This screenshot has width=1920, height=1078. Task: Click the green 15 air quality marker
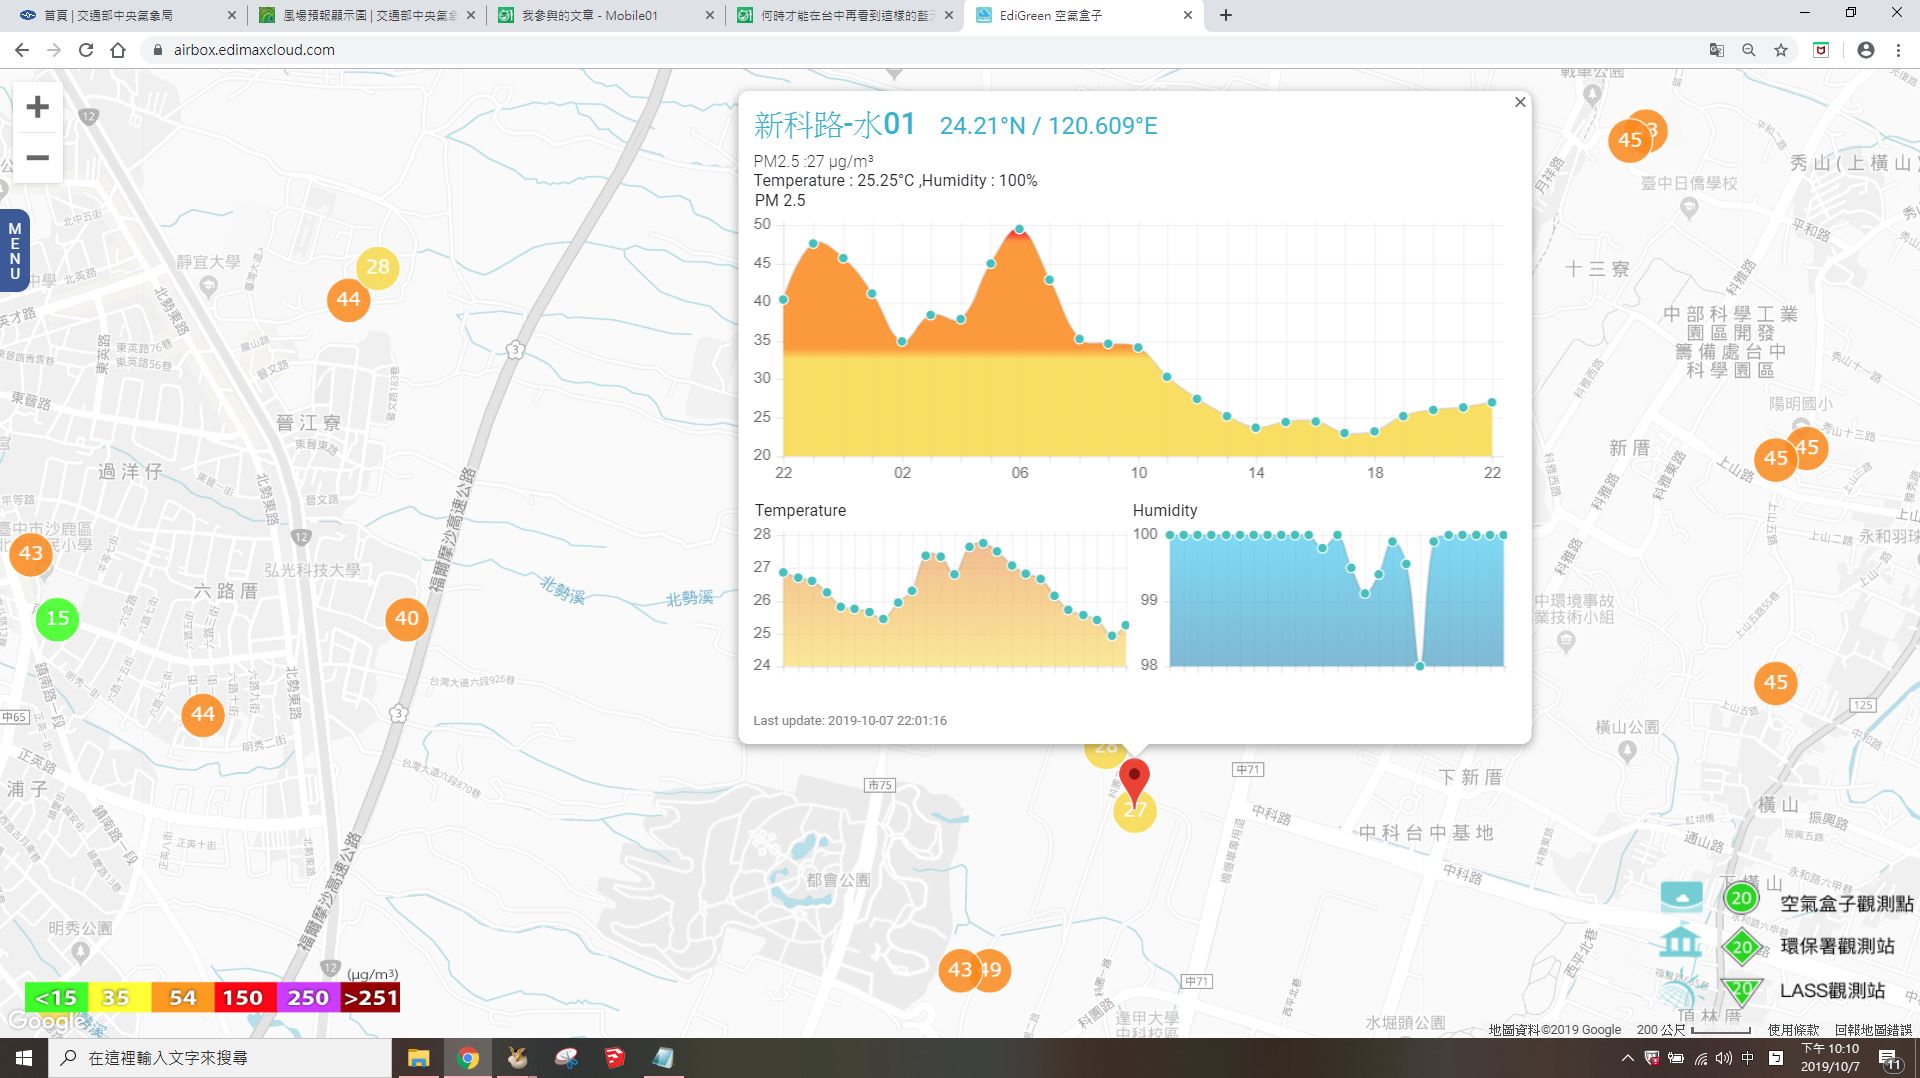click(x=57, y=619)
